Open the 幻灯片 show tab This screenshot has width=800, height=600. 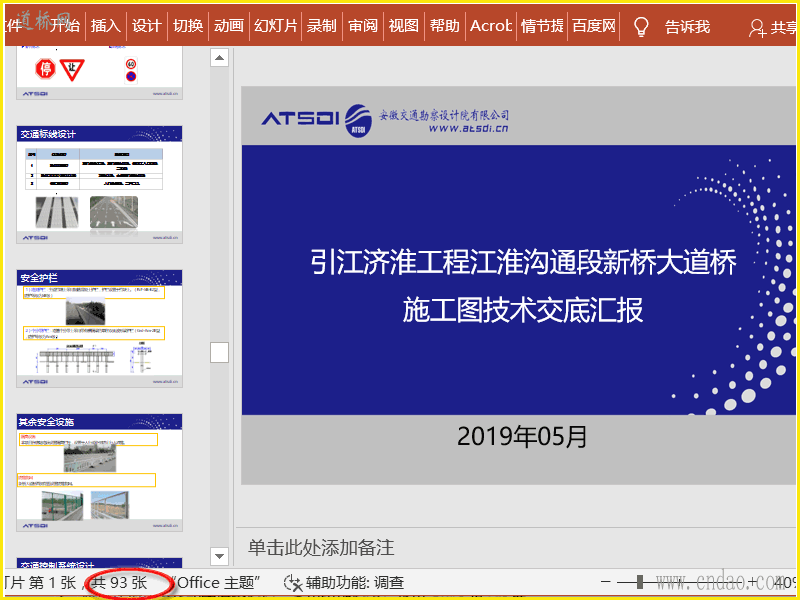tap(276, 26)
